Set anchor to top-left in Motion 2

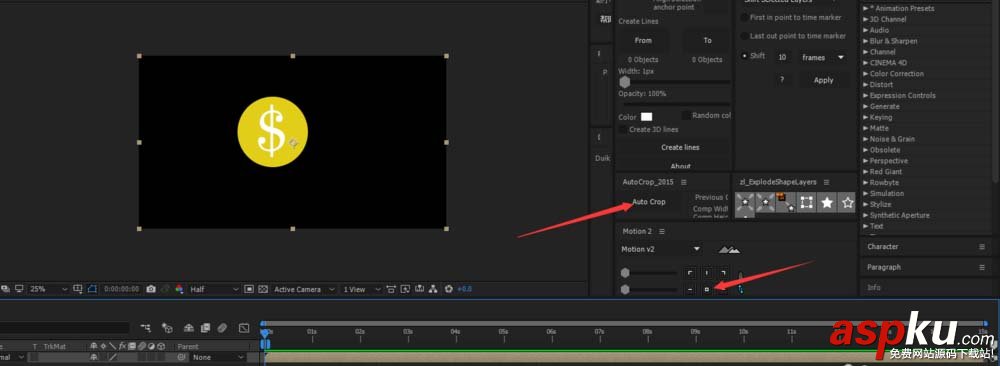click(691, 273)
